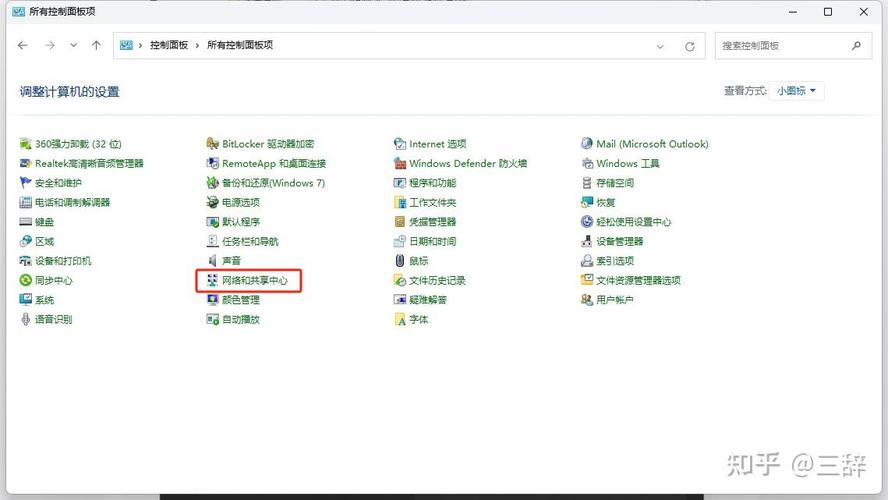Click the 控制面板 breadcrumb

click(169, 45)
